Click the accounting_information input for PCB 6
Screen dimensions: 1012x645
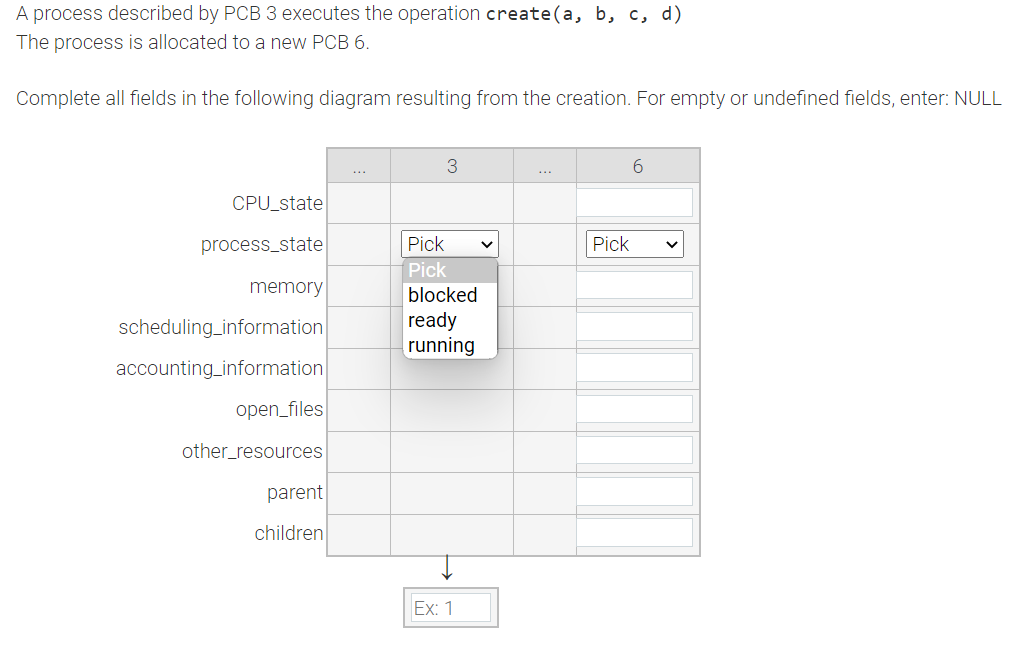[x=634, y=366]
